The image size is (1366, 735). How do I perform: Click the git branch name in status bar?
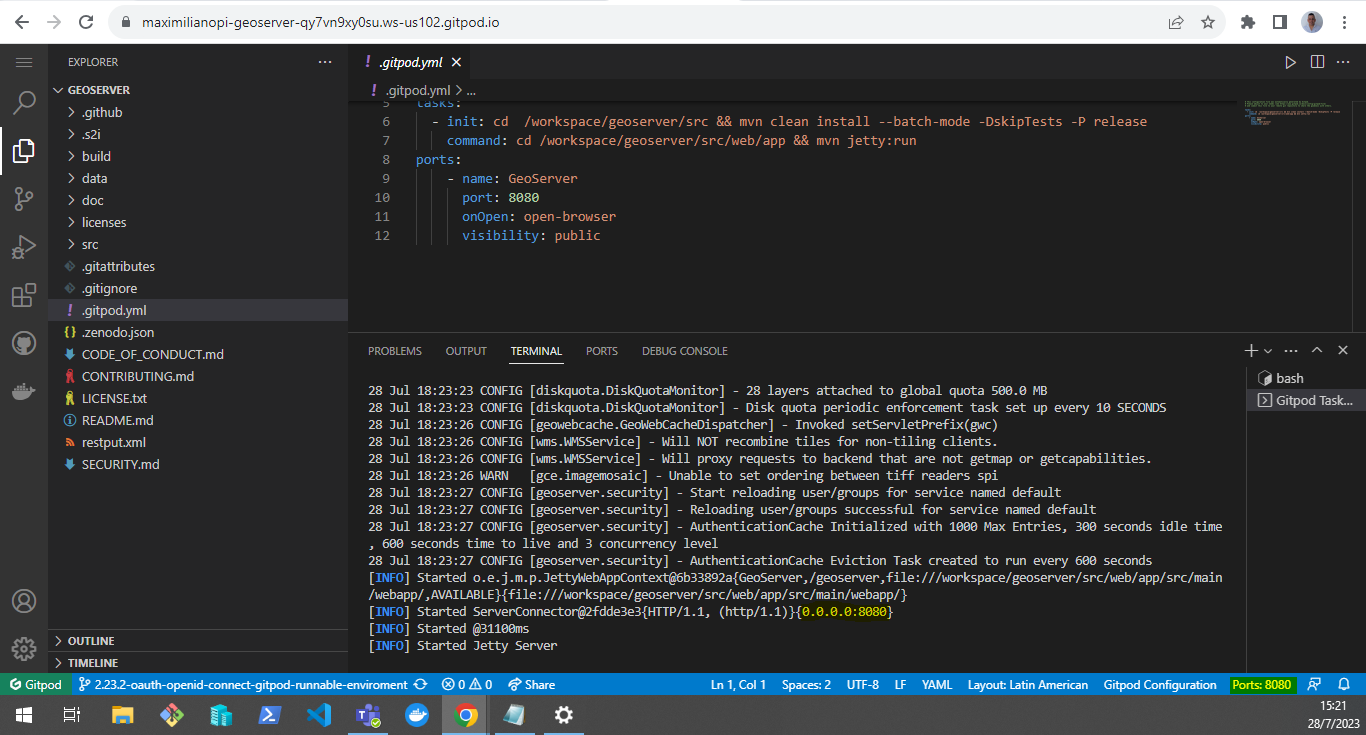coord(241,685)
